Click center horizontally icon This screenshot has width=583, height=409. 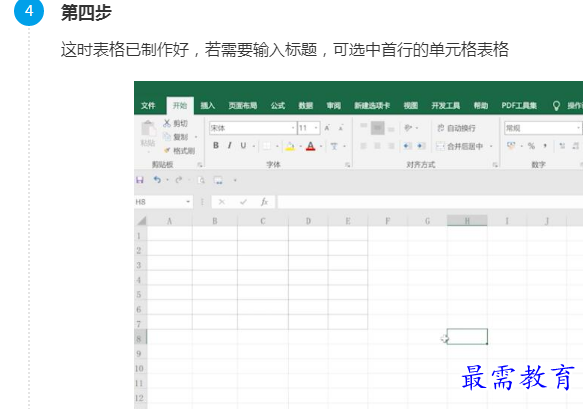tap(377, 146)
